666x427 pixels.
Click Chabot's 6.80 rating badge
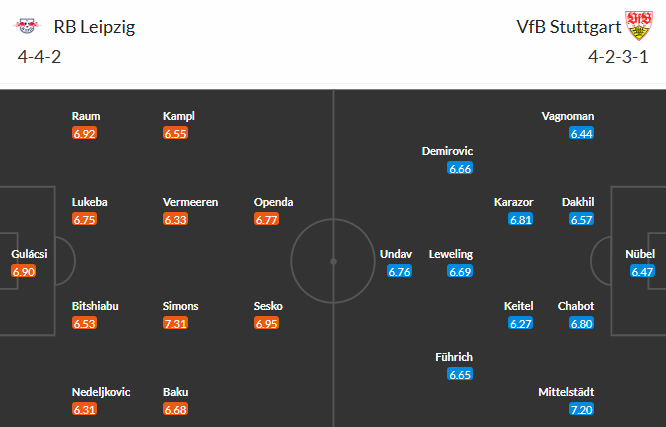pyautogui.click(x=581, y=323)
